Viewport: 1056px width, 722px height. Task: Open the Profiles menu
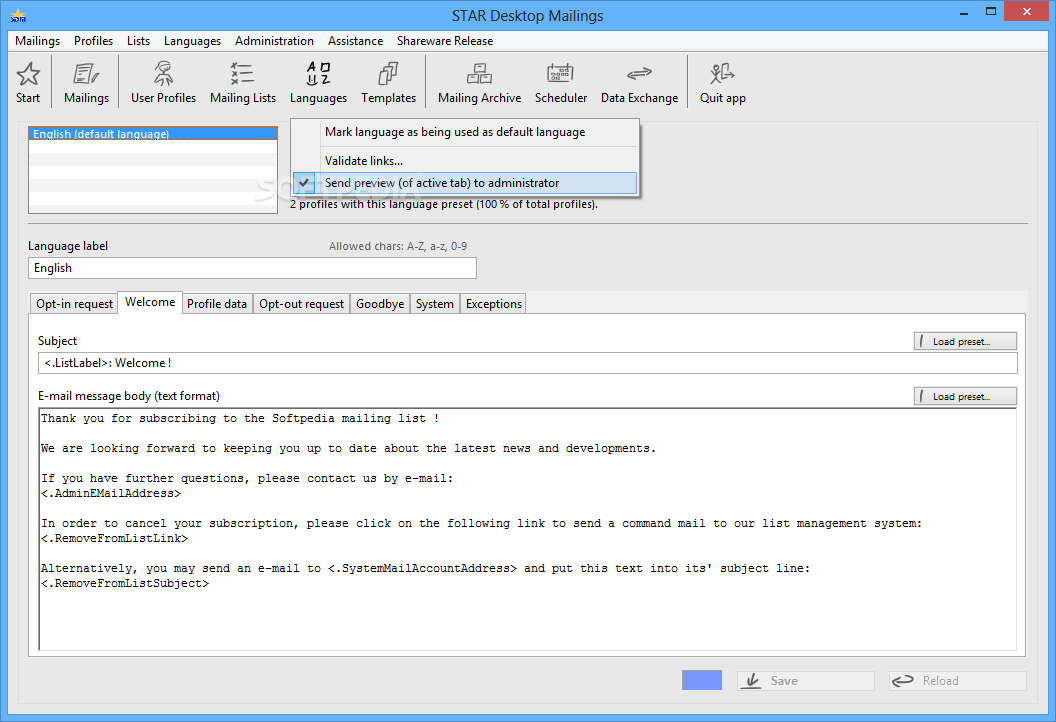tap(93, 40)
